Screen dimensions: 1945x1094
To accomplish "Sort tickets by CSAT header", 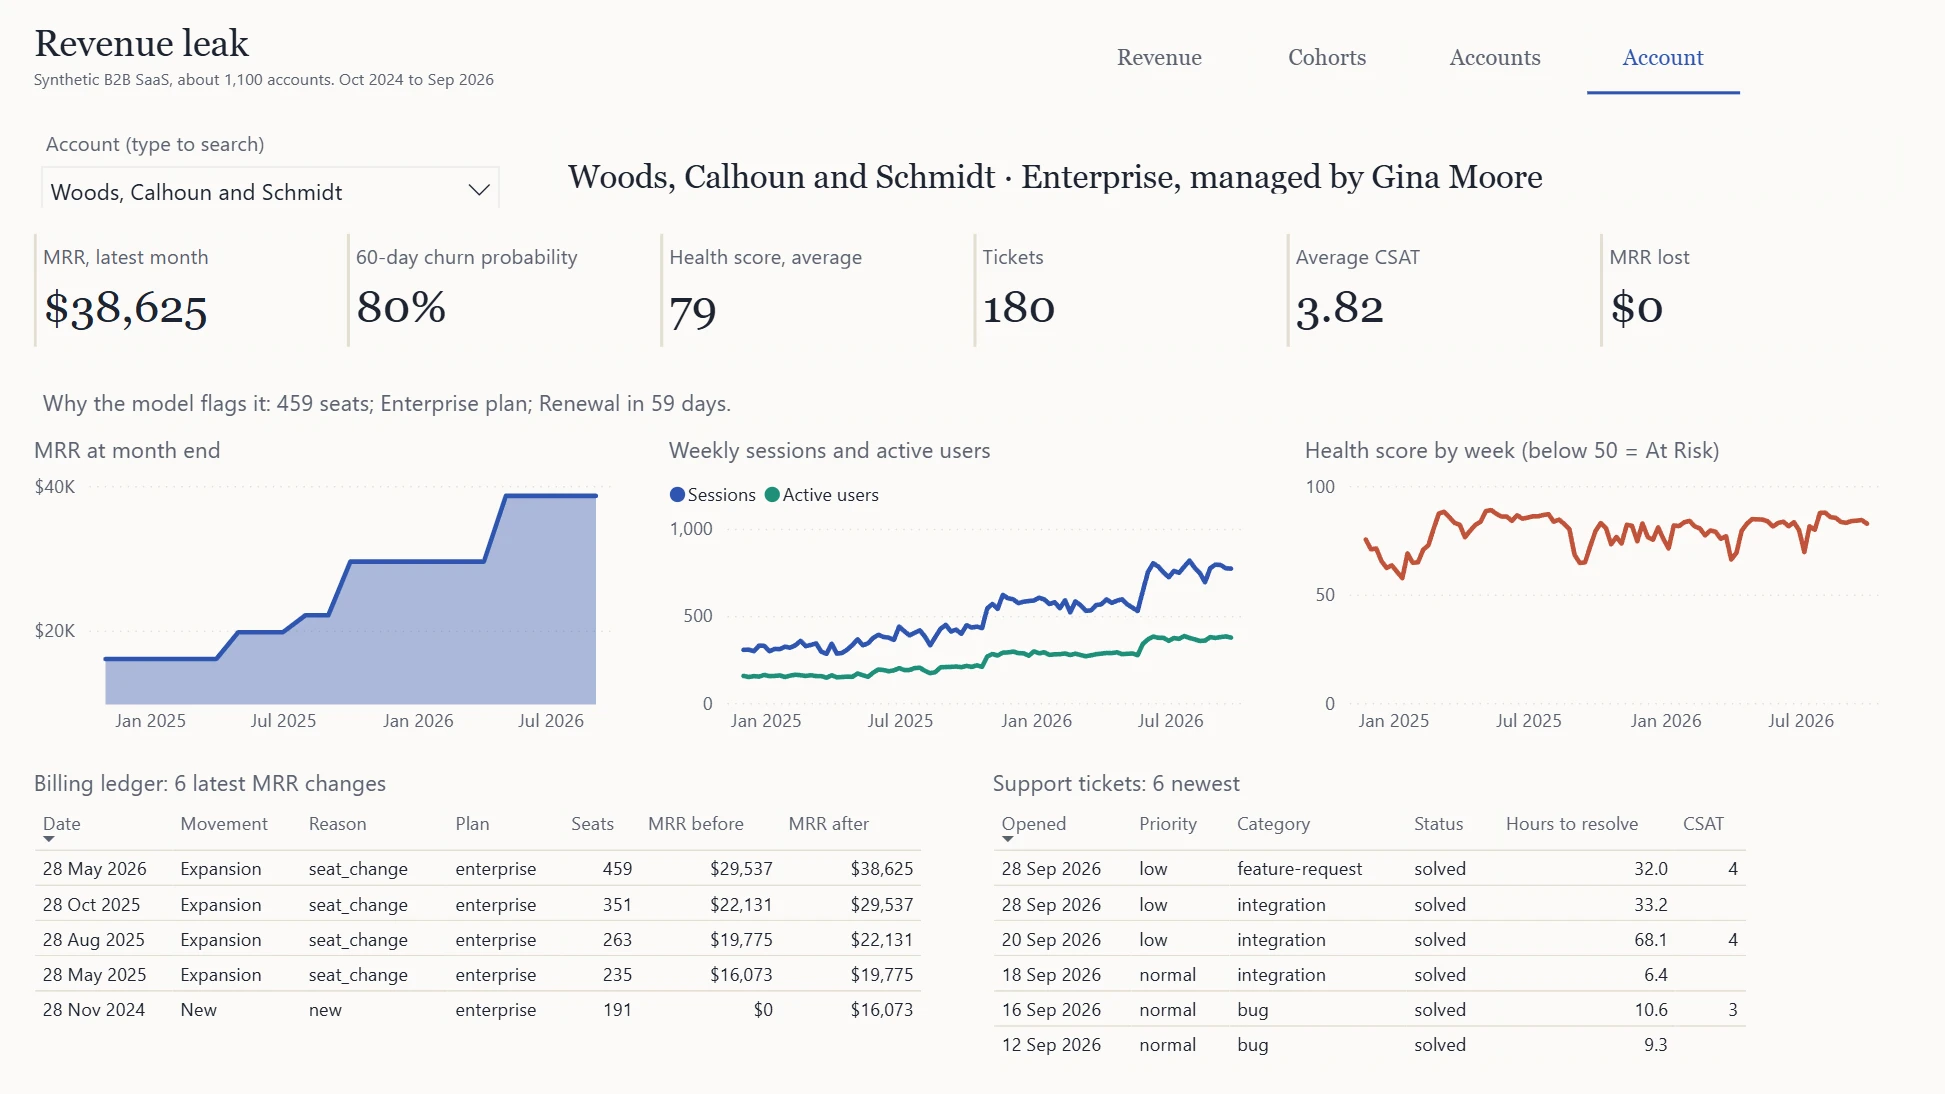I will pyautogui.click(x=1703, y=824).
